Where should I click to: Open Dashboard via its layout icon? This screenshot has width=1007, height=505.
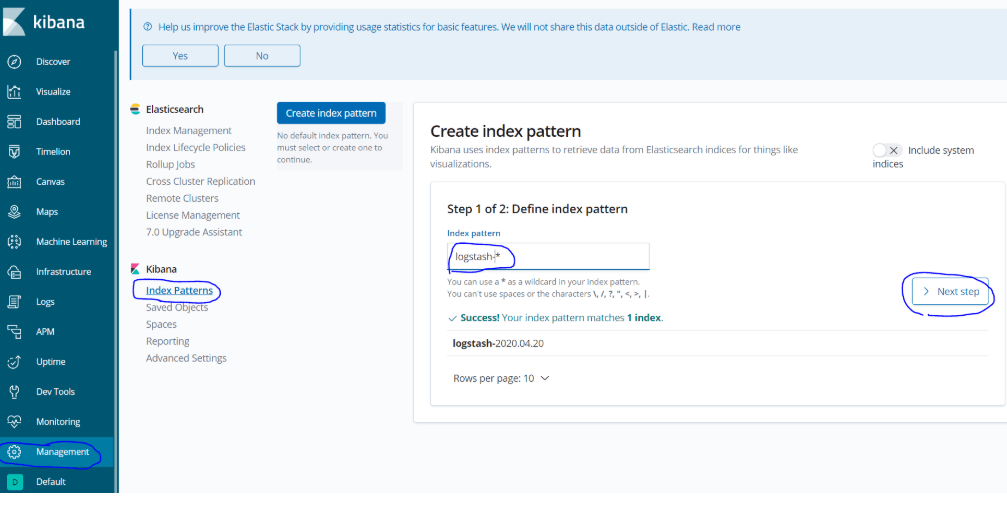pyautogui.click(x=14, y=121)
